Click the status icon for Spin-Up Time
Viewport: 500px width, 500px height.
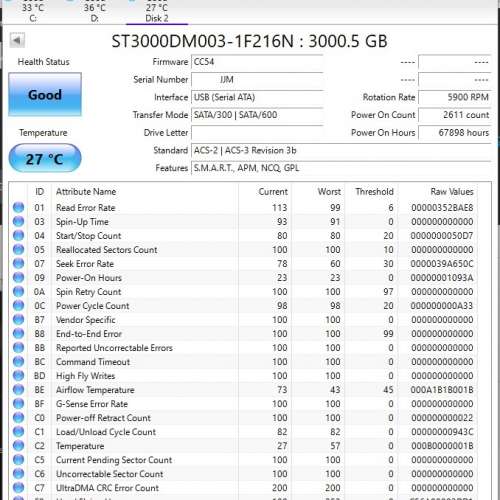19,221
